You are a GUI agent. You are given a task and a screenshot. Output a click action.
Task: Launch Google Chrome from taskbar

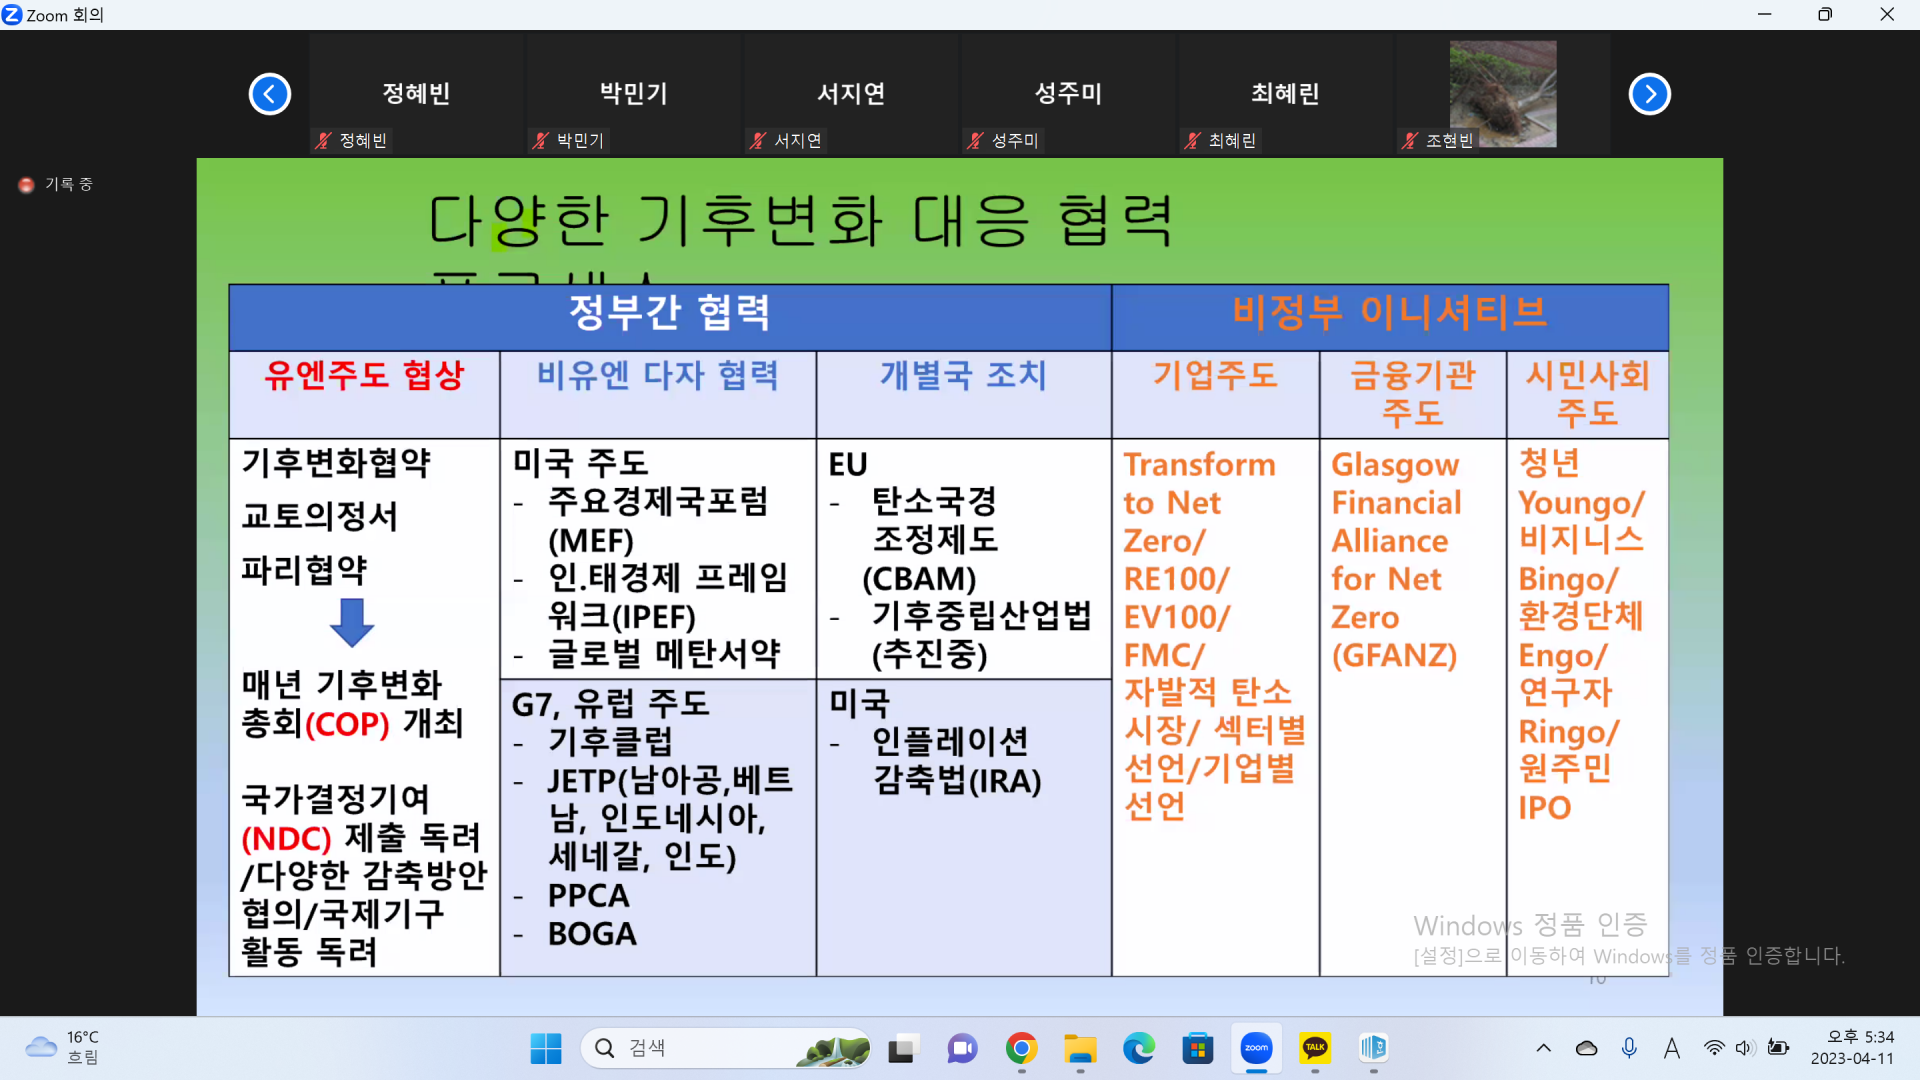tap(1021, 1048)
